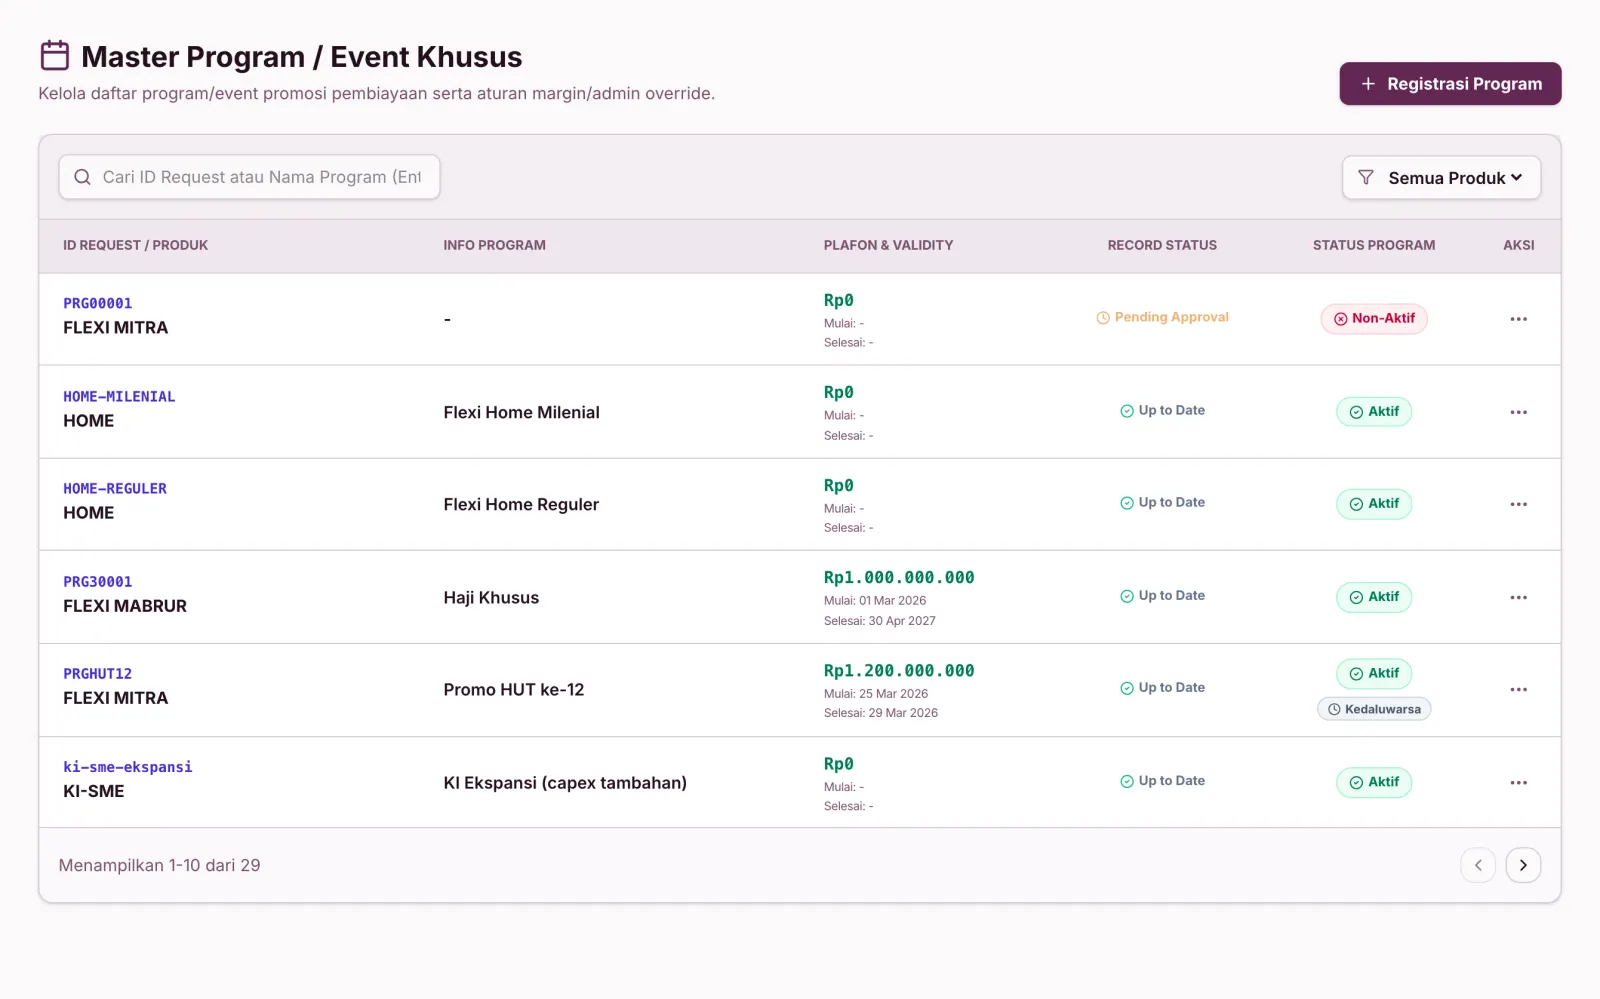The height and width of the screenshot is (999, 1600).
Task: Click the funnel filter icon
Action: coord(1366,177)
